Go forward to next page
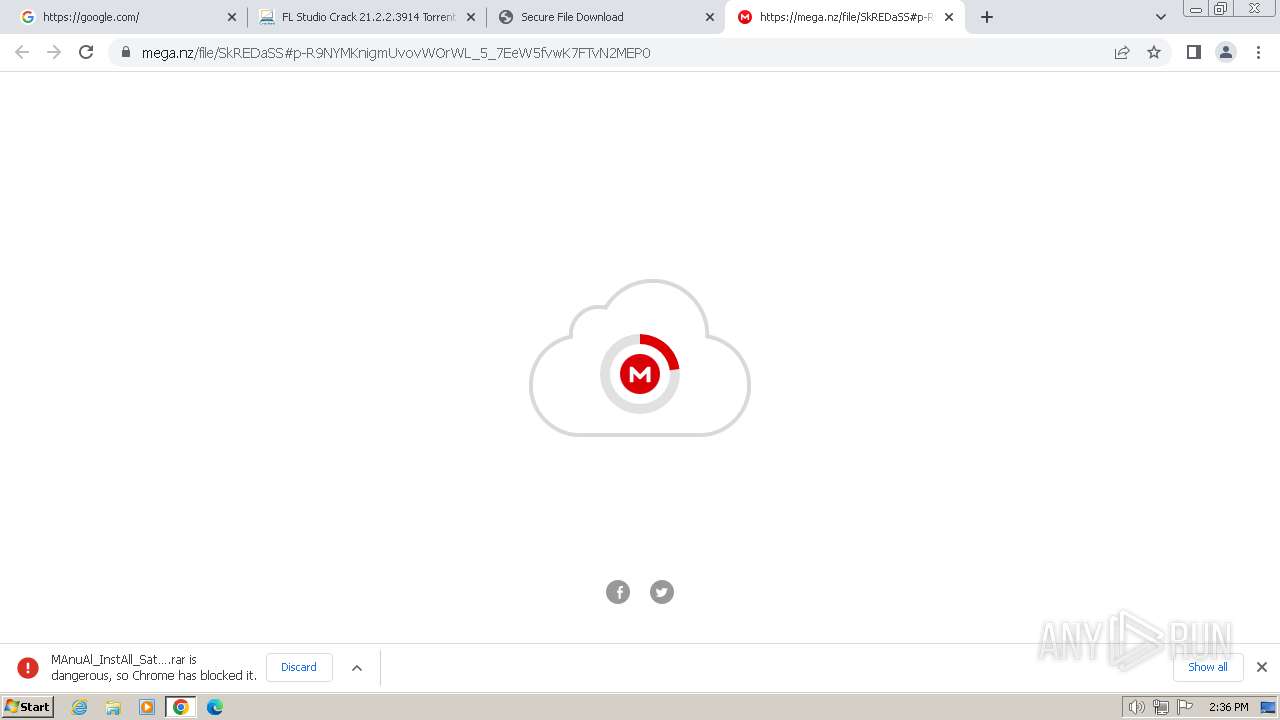Image resolution: width=1280 pixels, height=720 pixels. click(54, 52)
